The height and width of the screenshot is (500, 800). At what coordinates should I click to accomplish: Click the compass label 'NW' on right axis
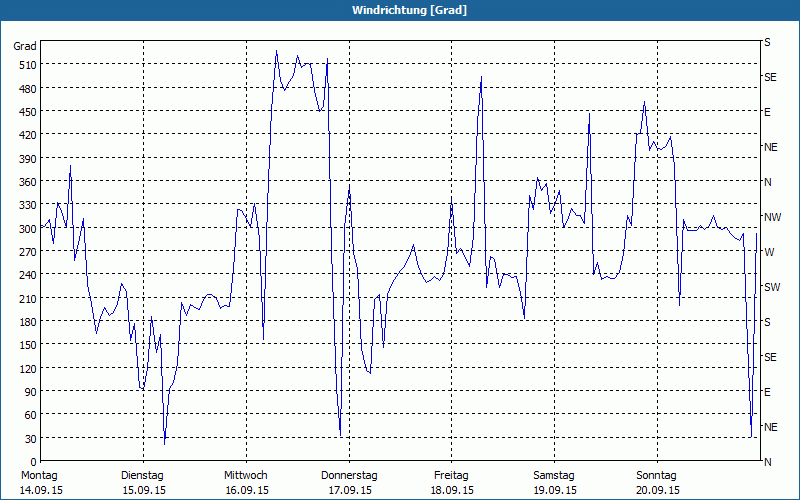772,217
